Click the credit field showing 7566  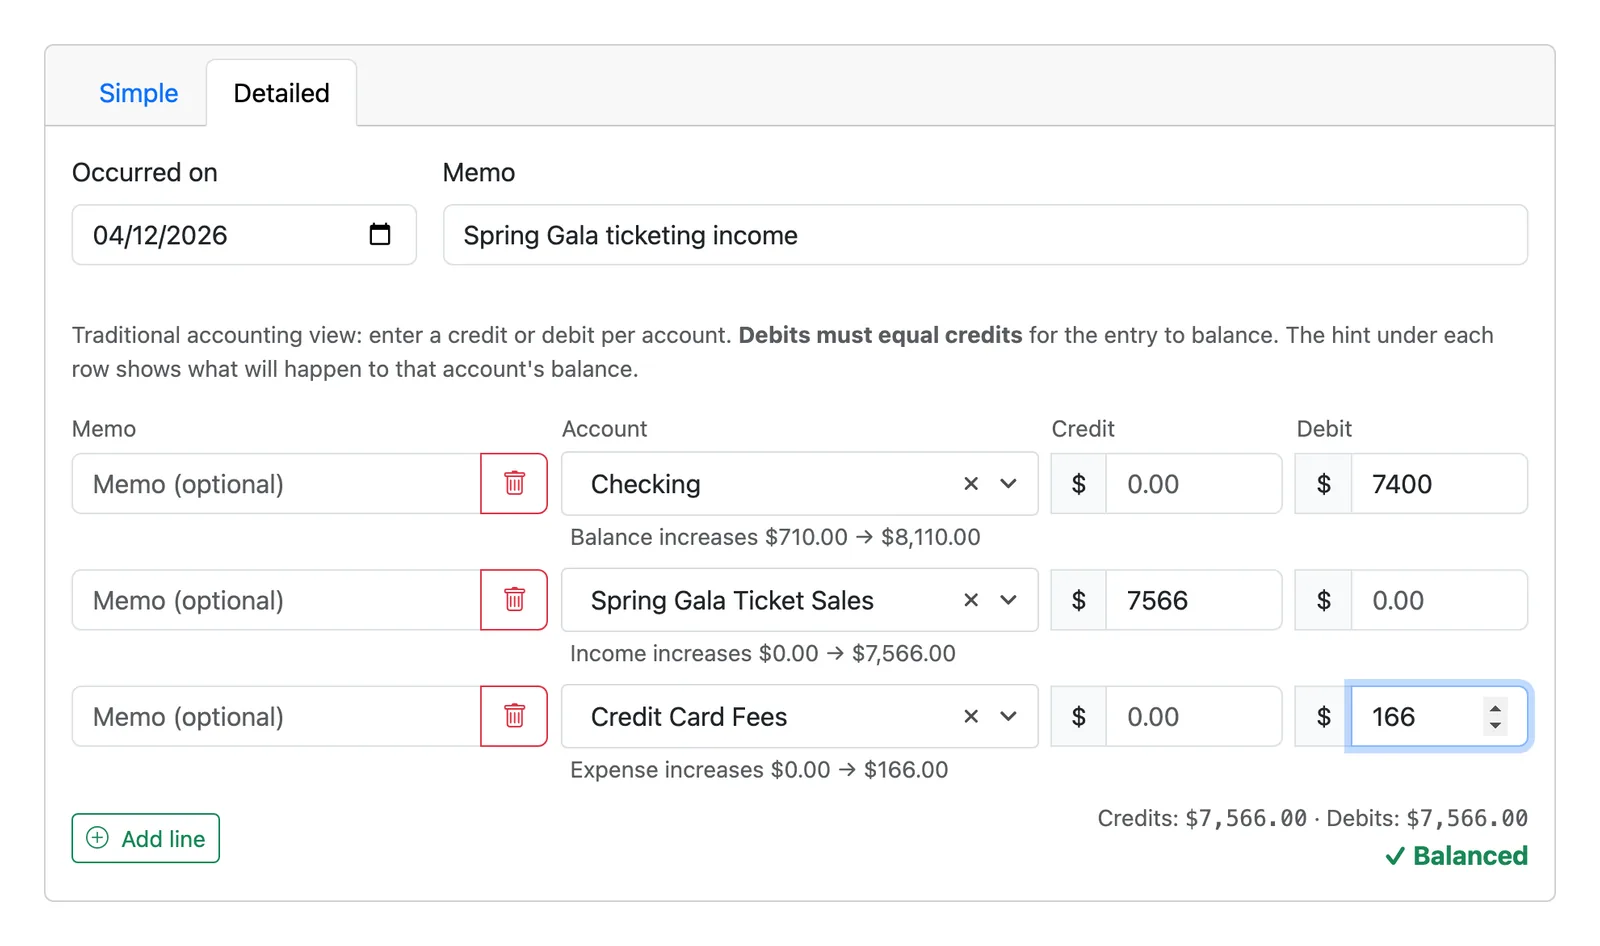(1193, 600)
